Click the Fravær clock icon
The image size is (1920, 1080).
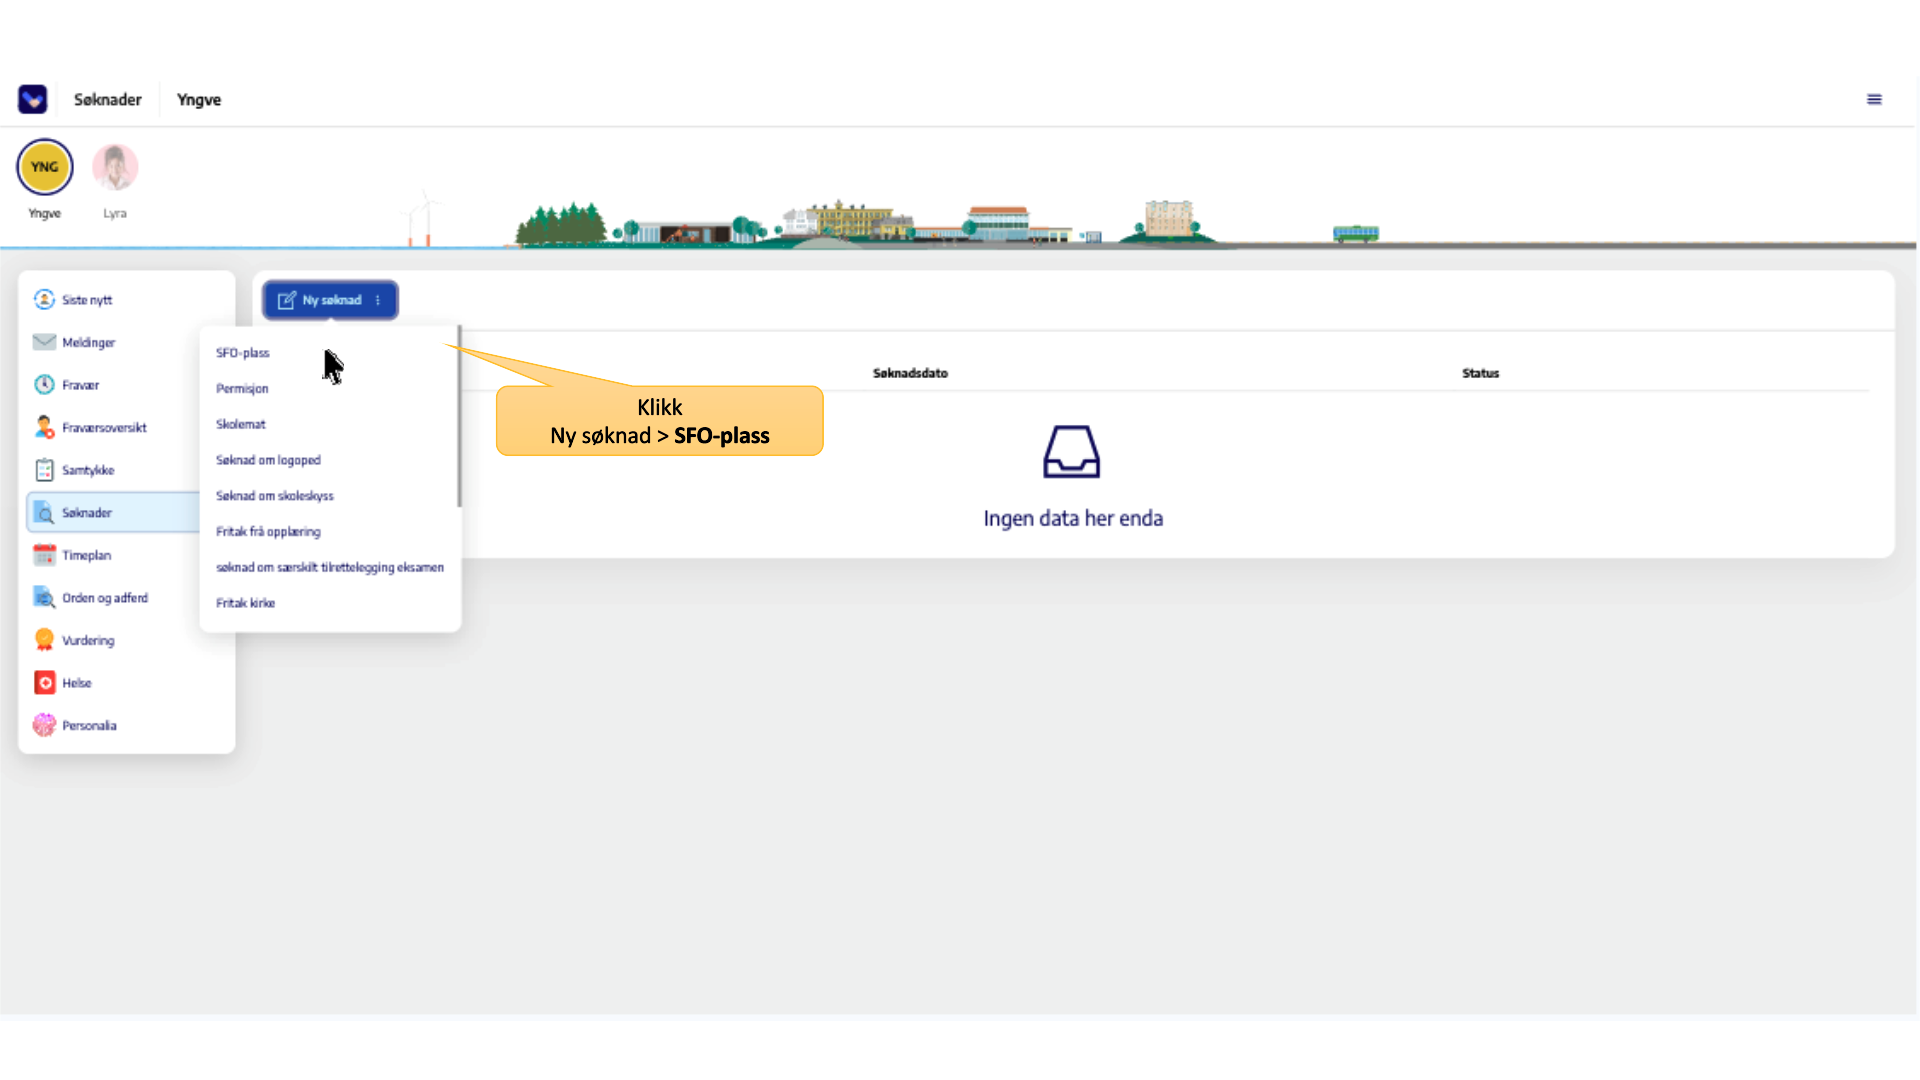(x=44, y=385)
